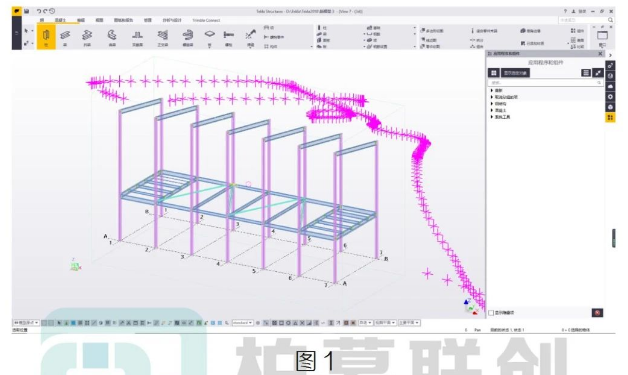Screen dimensions: 628x375
Task: Expand the fourth tree group in the components panel
Action: (x=492, y=110)
